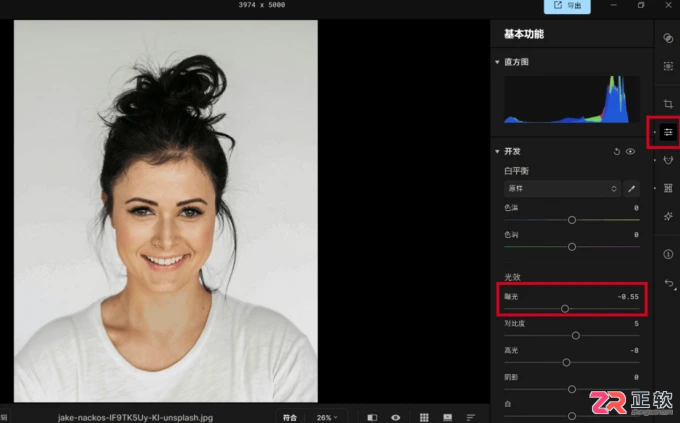Click the histogram graph
680x423 pixels.
(x=572, y=99)
